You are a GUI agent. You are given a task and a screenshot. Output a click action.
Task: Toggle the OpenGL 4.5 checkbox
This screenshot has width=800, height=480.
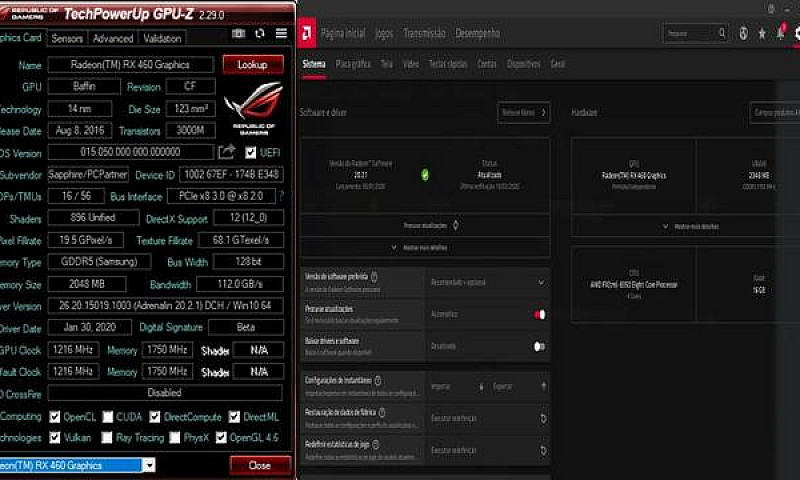(221, 438)
